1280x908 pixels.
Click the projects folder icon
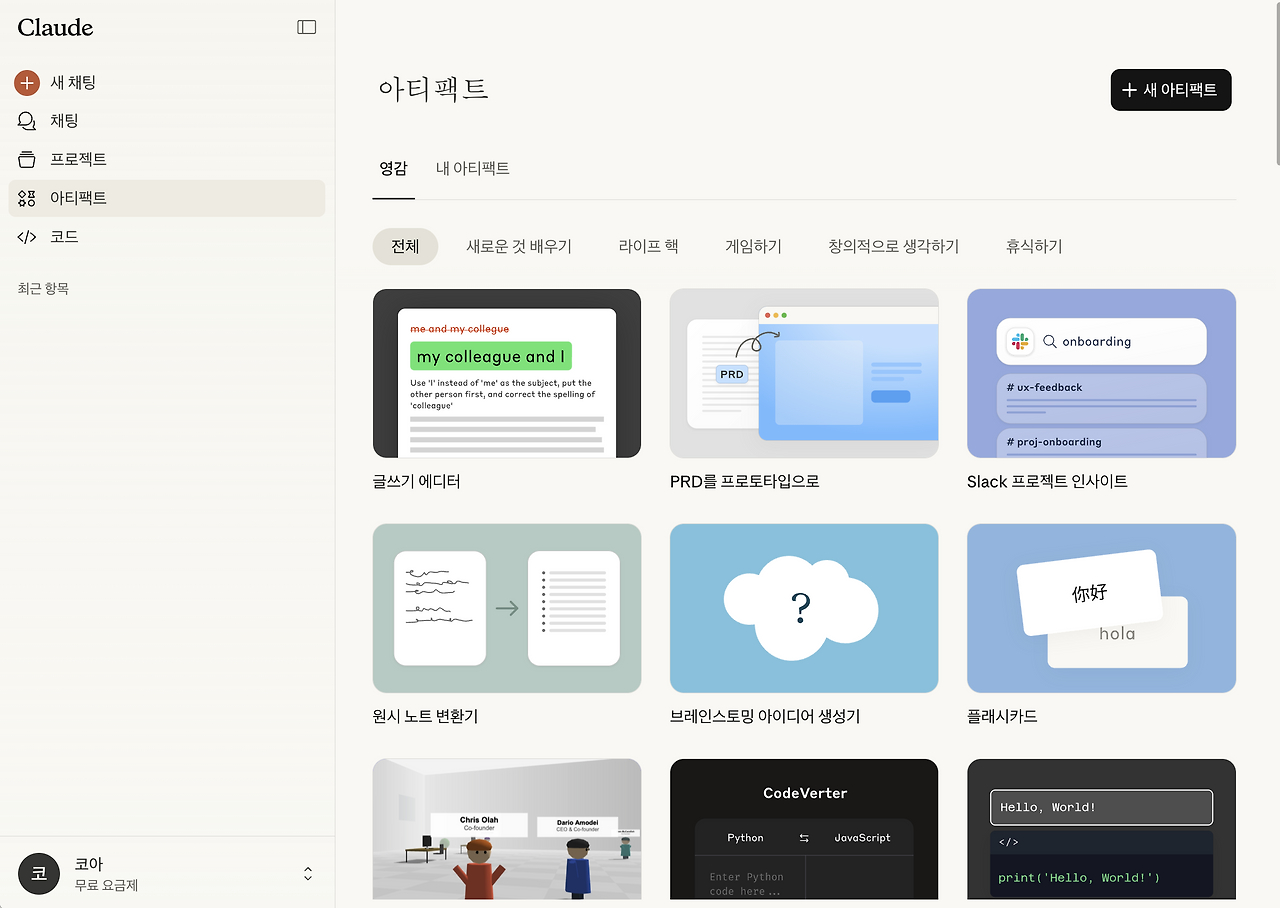[x=27, y=160]
